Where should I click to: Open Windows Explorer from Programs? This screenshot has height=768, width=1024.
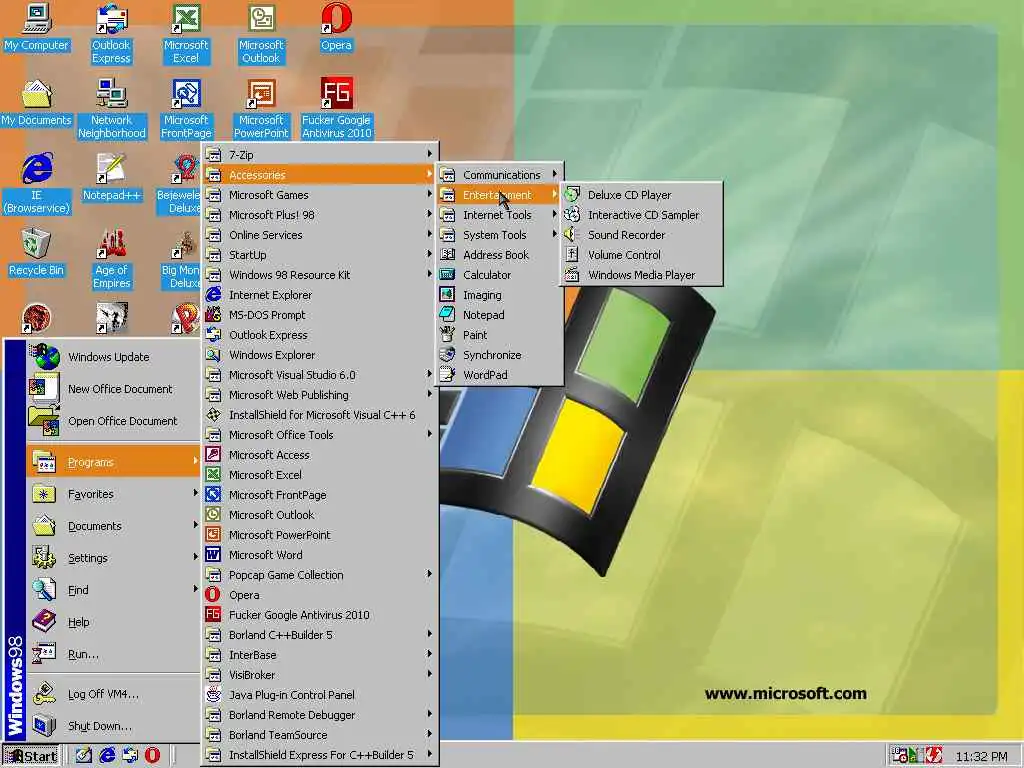[319, 355]
